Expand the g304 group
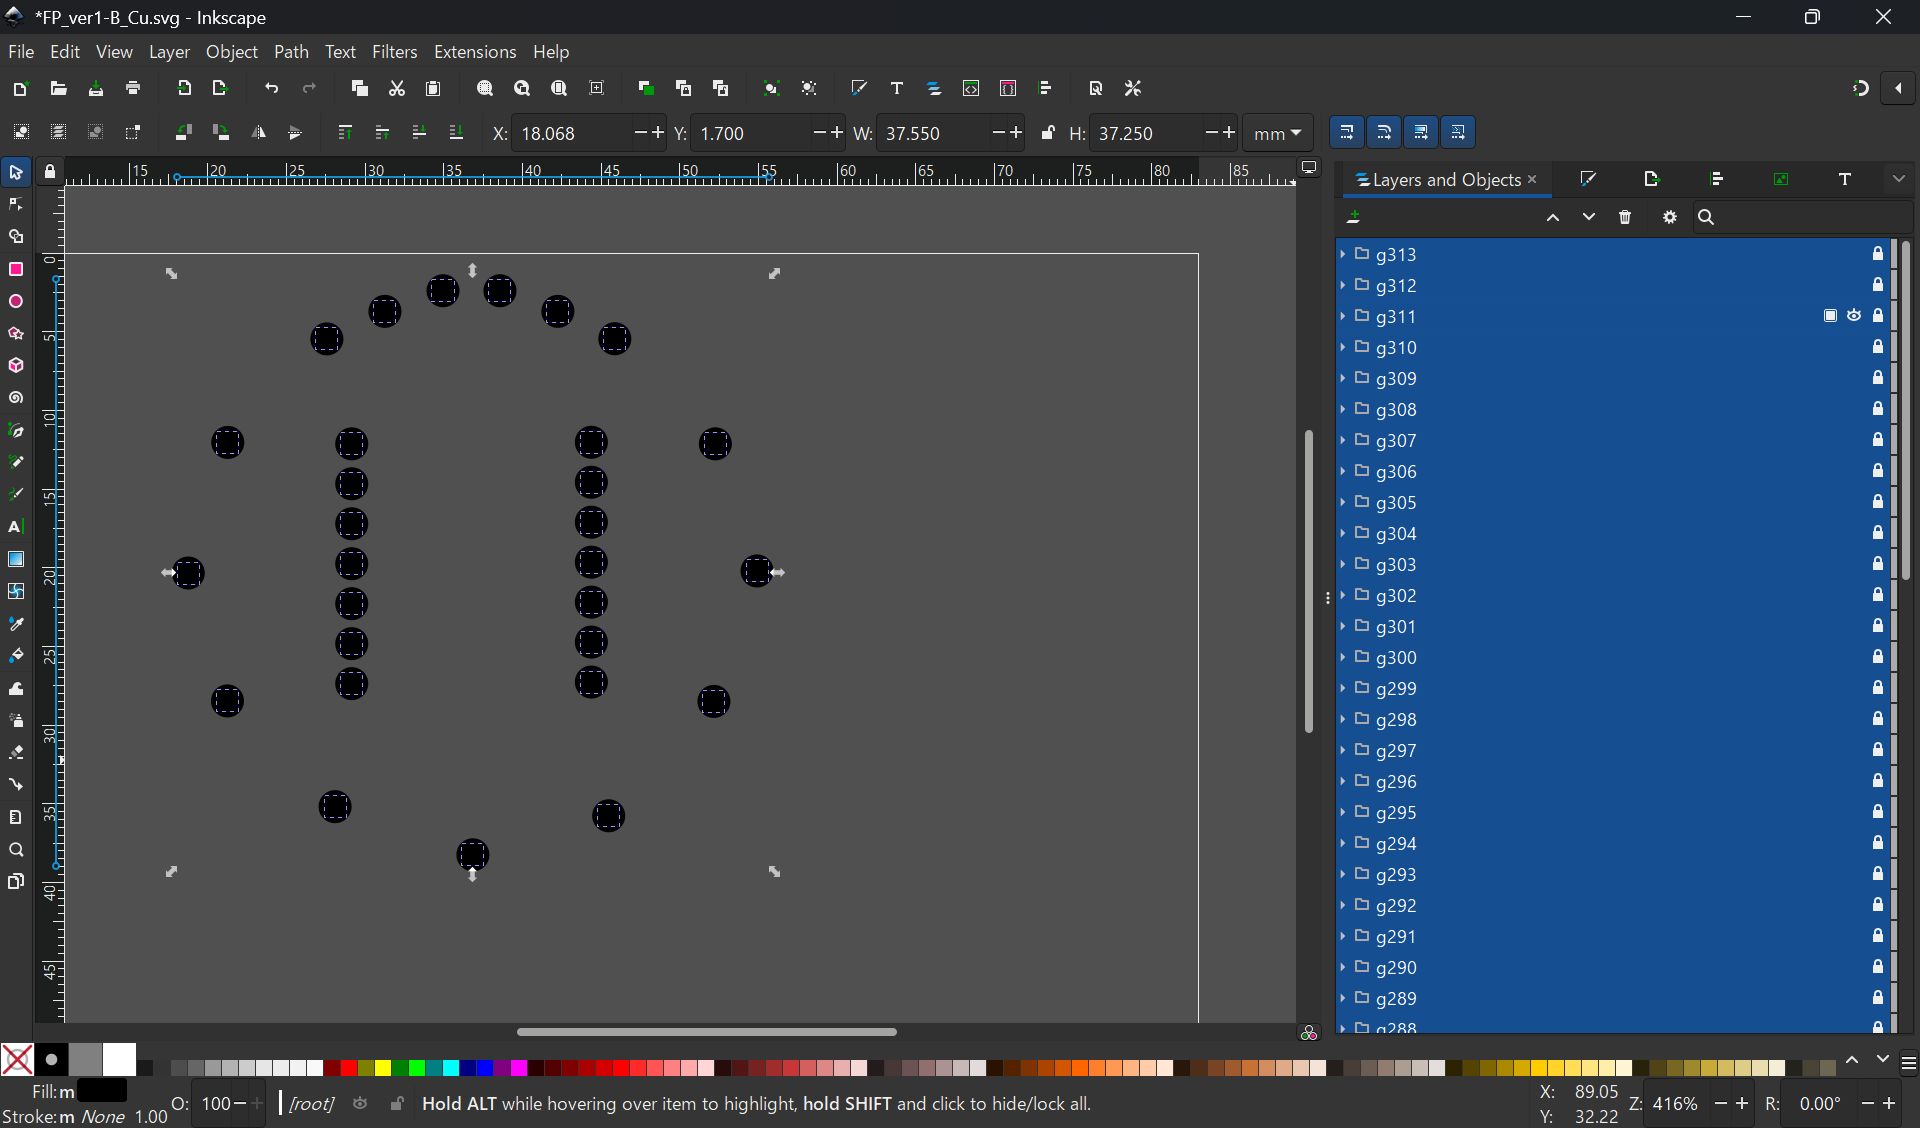 click(x=1343, y=533)
